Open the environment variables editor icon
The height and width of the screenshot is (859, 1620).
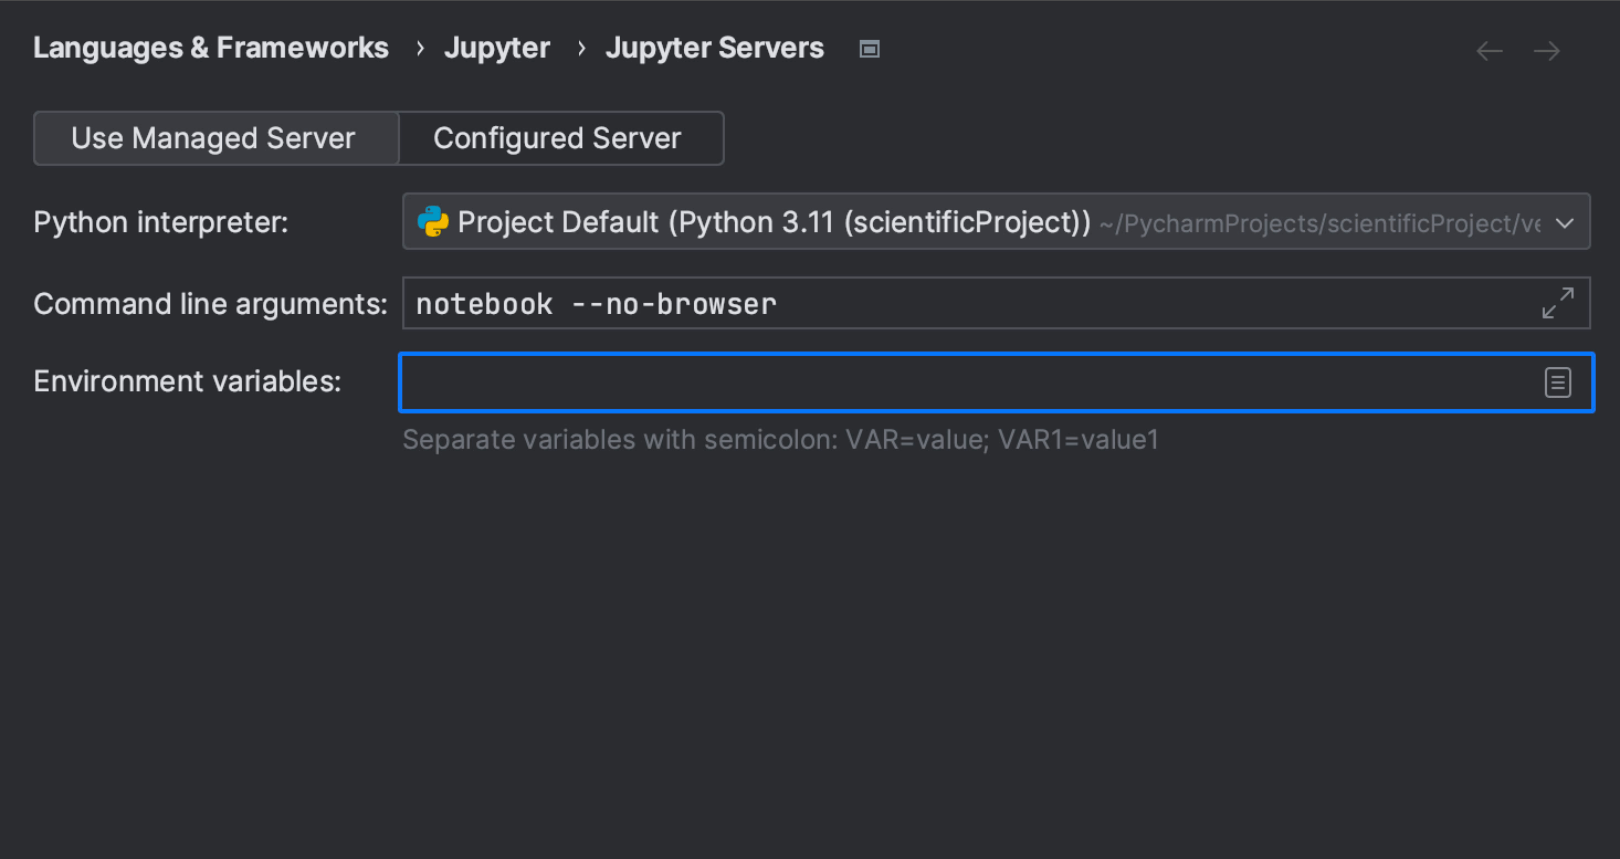tap(1557, 382)
